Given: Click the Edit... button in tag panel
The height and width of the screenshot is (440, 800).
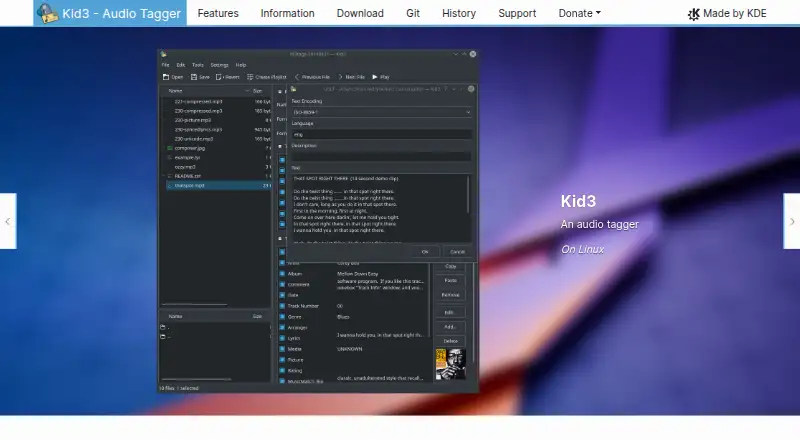Looking at the screenshot, I should pos(451,312).
